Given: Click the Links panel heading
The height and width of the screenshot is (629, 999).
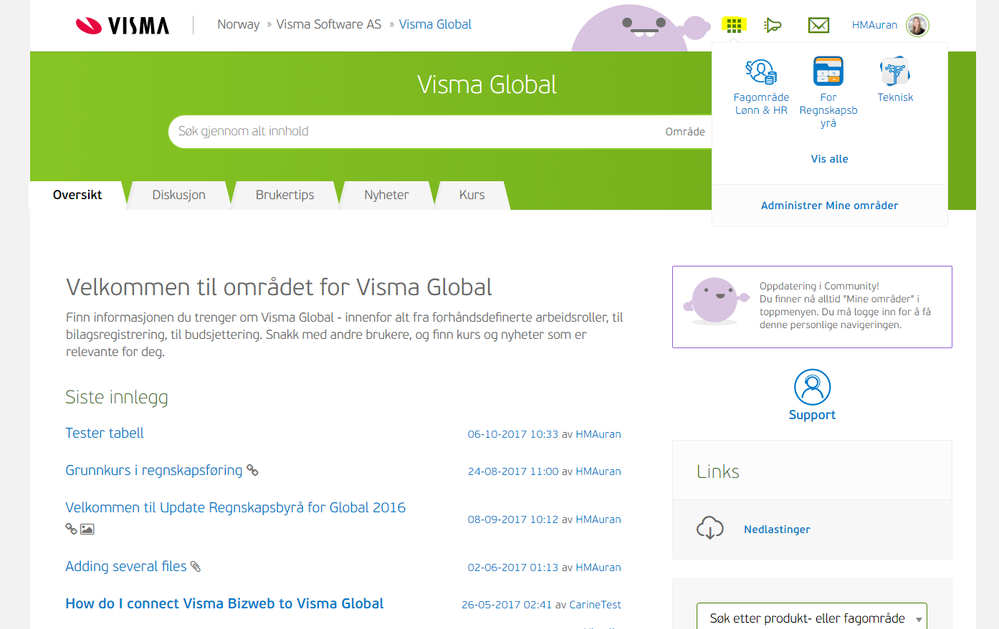Looking at the screenshot, I should [x=718, y=472].
